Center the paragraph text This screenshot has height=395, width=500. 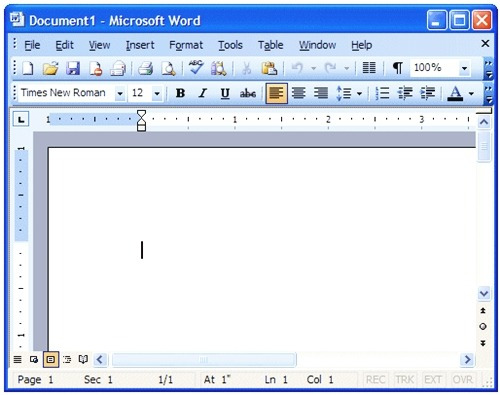[x=299, y=93]
